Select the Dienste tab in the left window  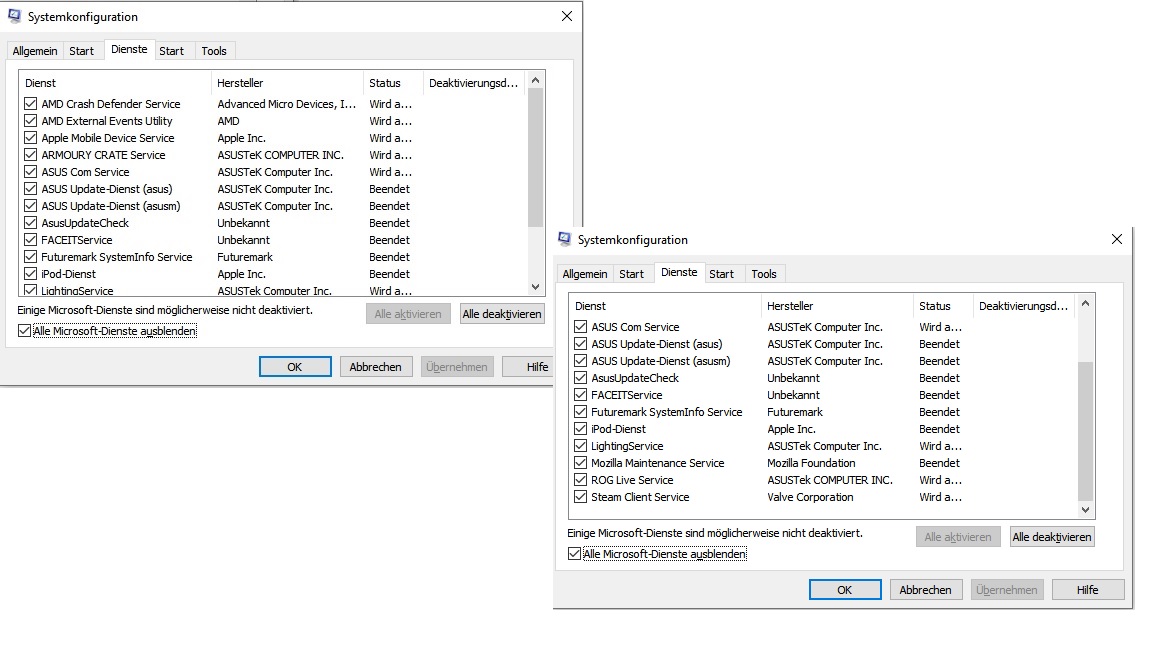129,49
